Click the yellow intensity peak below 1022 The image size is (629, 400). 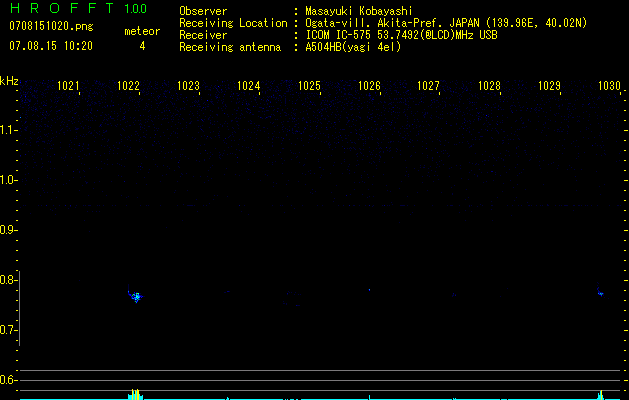(136, 394)
